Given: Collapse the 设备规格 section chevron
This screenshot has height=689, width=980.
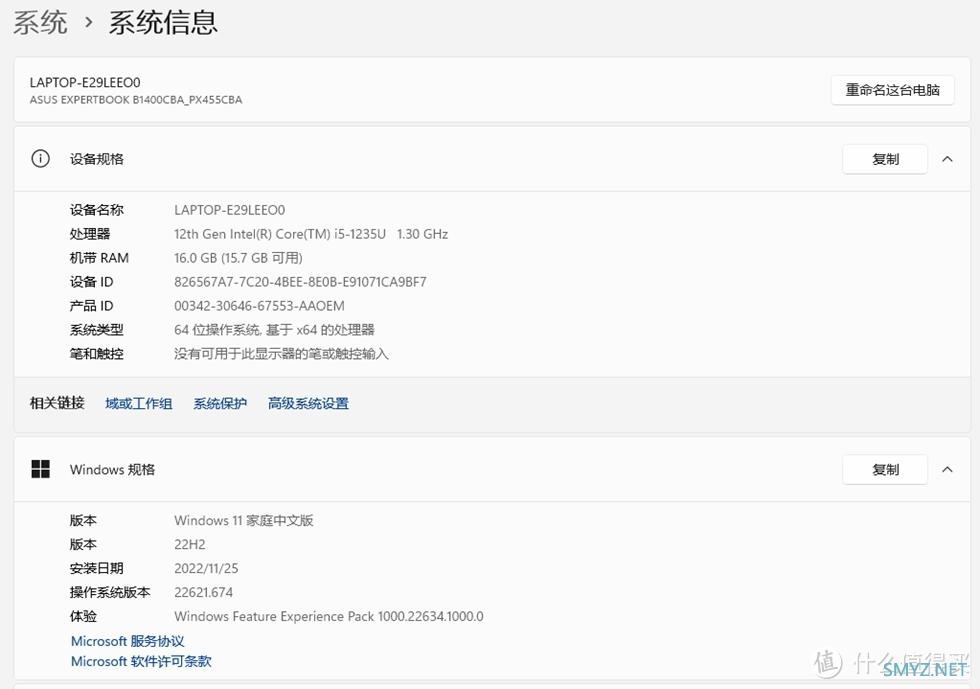Looking at the screenshot, I should coord(948,159).
